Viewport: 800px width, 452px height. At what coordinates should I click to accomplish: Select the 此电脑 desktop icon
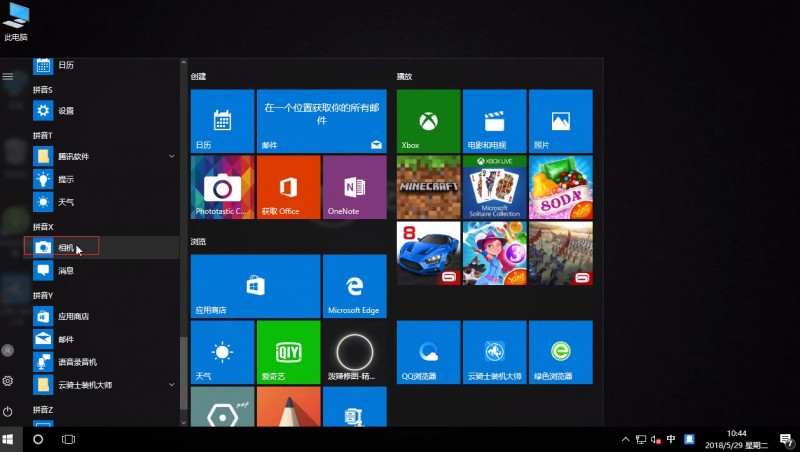(16, 22)
